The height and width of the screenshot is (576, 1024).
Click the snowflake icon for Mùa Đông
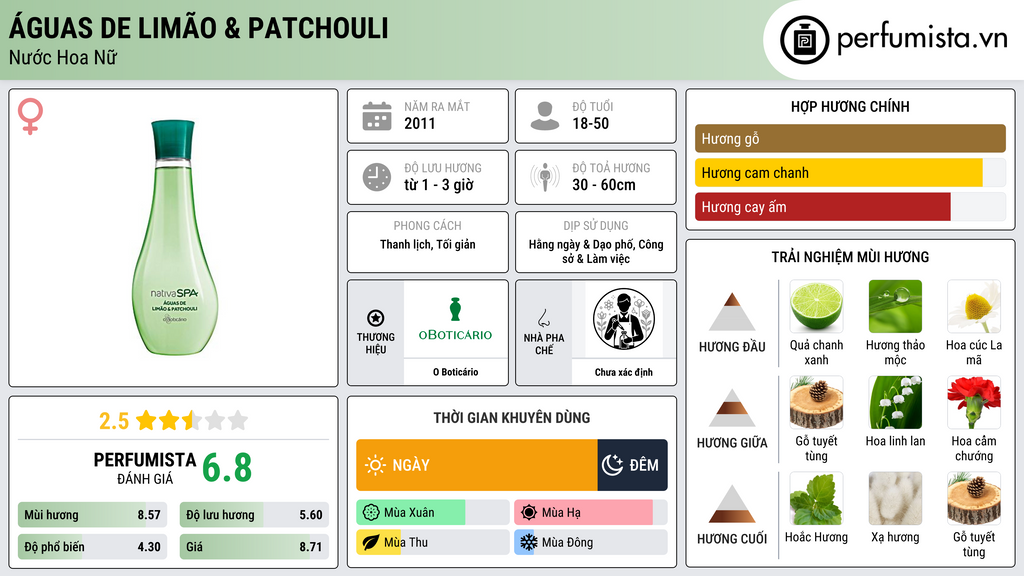(528, 542)
